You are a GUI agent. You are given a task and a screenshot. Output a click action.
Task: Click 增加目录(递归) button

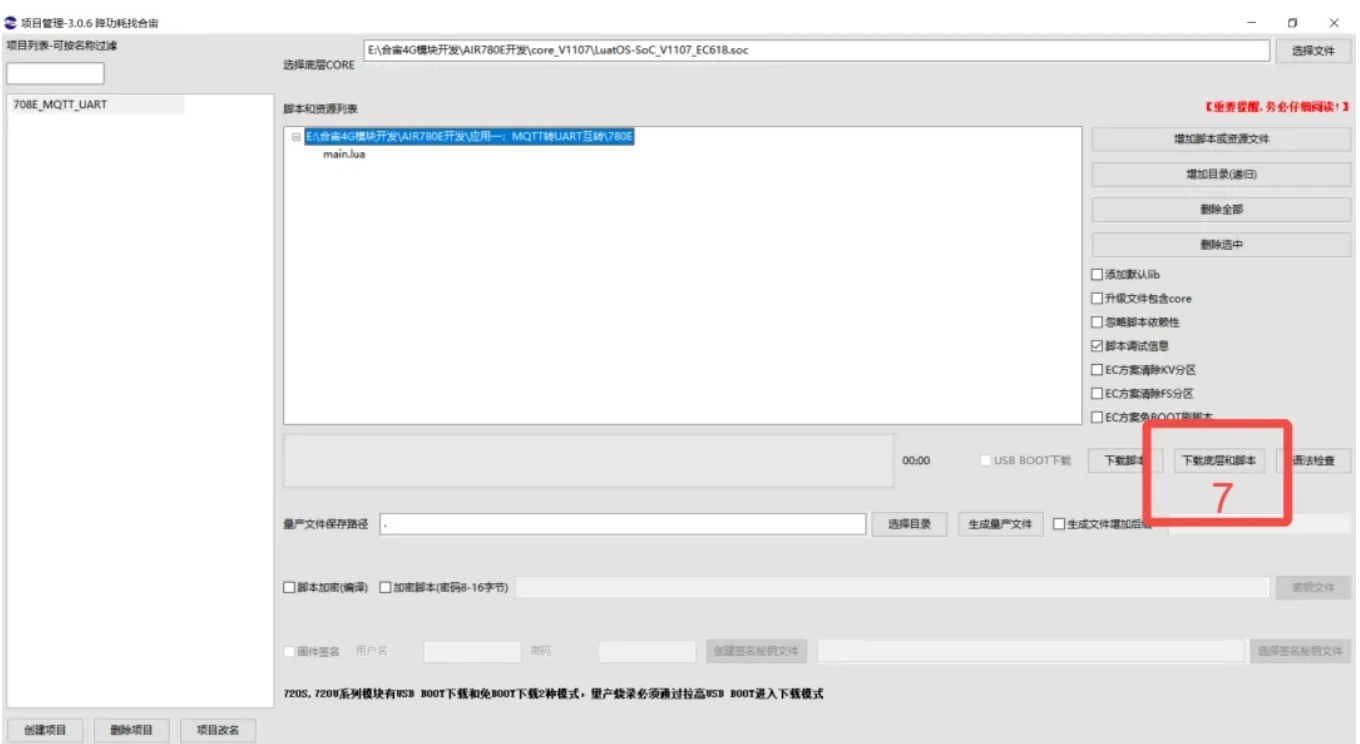(x=1221, y=174)
